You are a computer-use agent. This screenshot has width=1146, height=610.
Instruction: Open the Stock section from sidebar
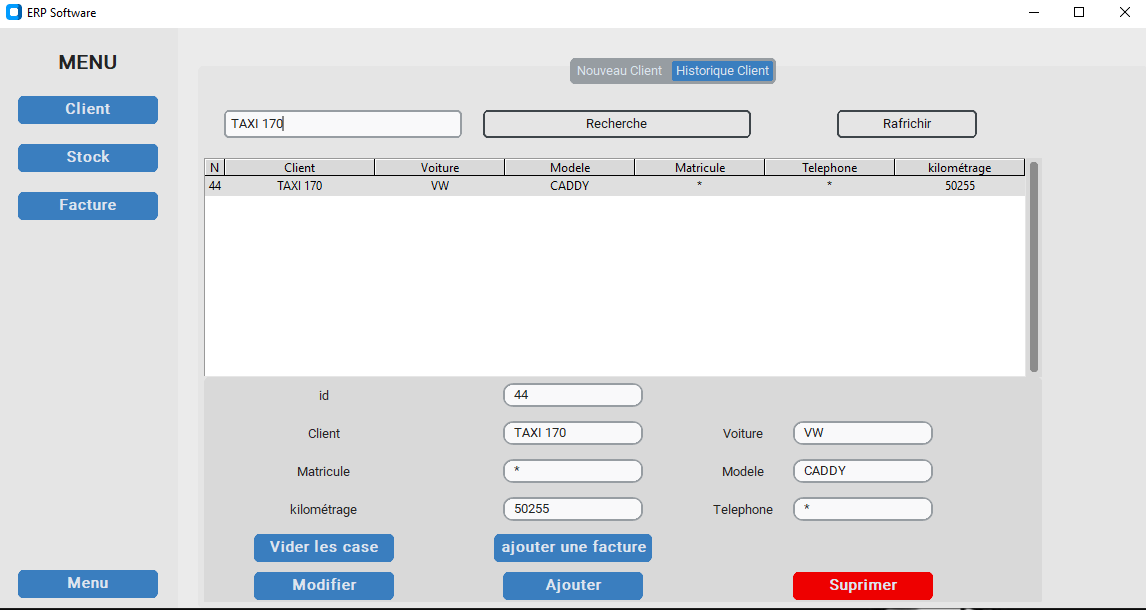(87, 157)
